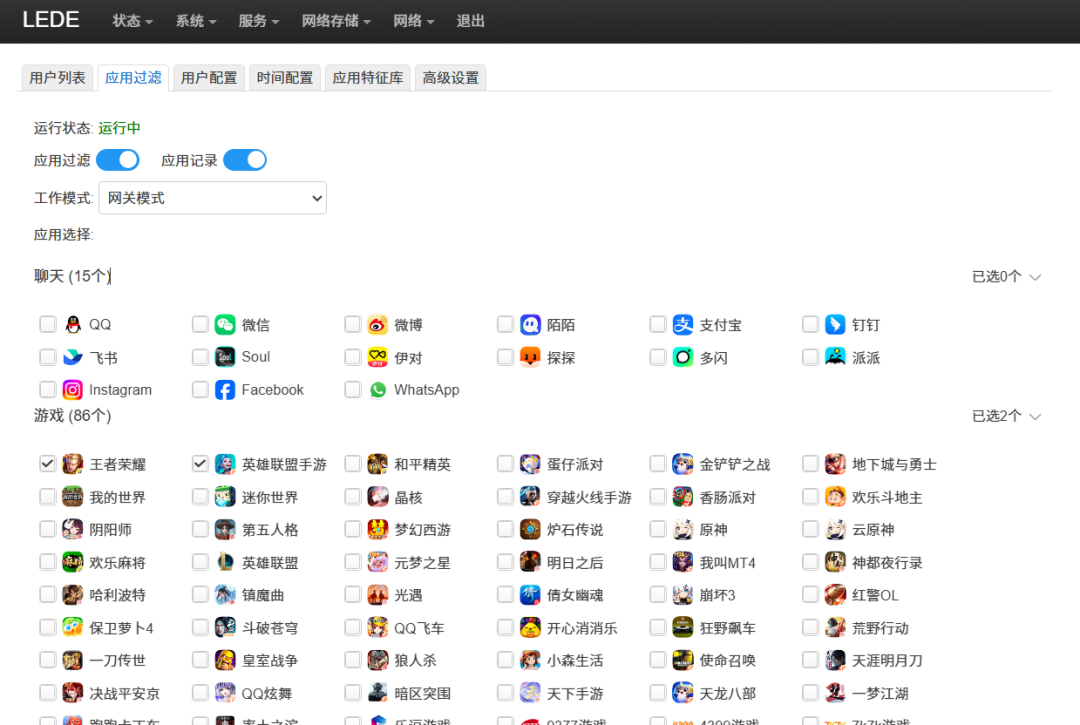
Task: Click the QQ penguin icon
Action: (x=71, y=324)
